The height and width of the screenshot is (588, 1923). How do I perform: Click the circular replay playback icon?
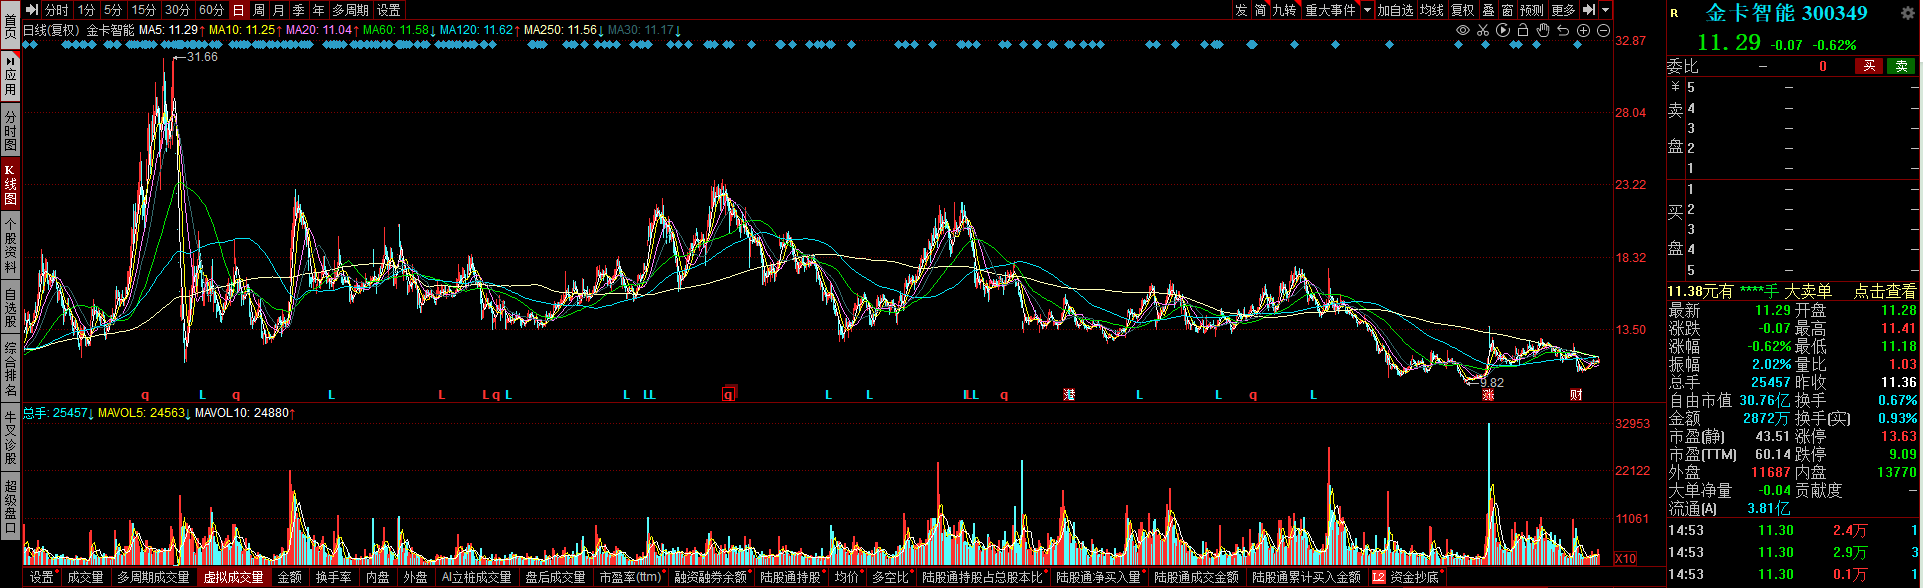tap(1503, 31)
